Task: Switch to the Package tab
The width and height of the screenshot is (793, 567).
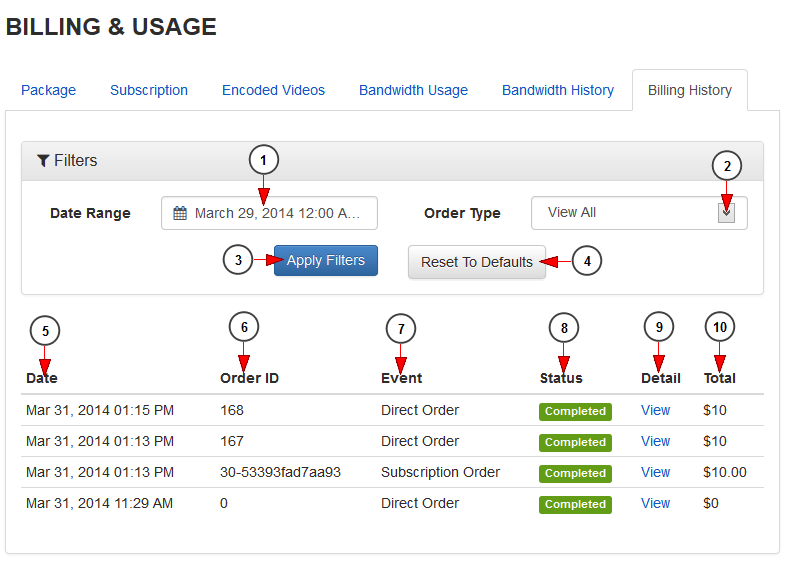Action: pyautogui.click(x=49, y=90)
